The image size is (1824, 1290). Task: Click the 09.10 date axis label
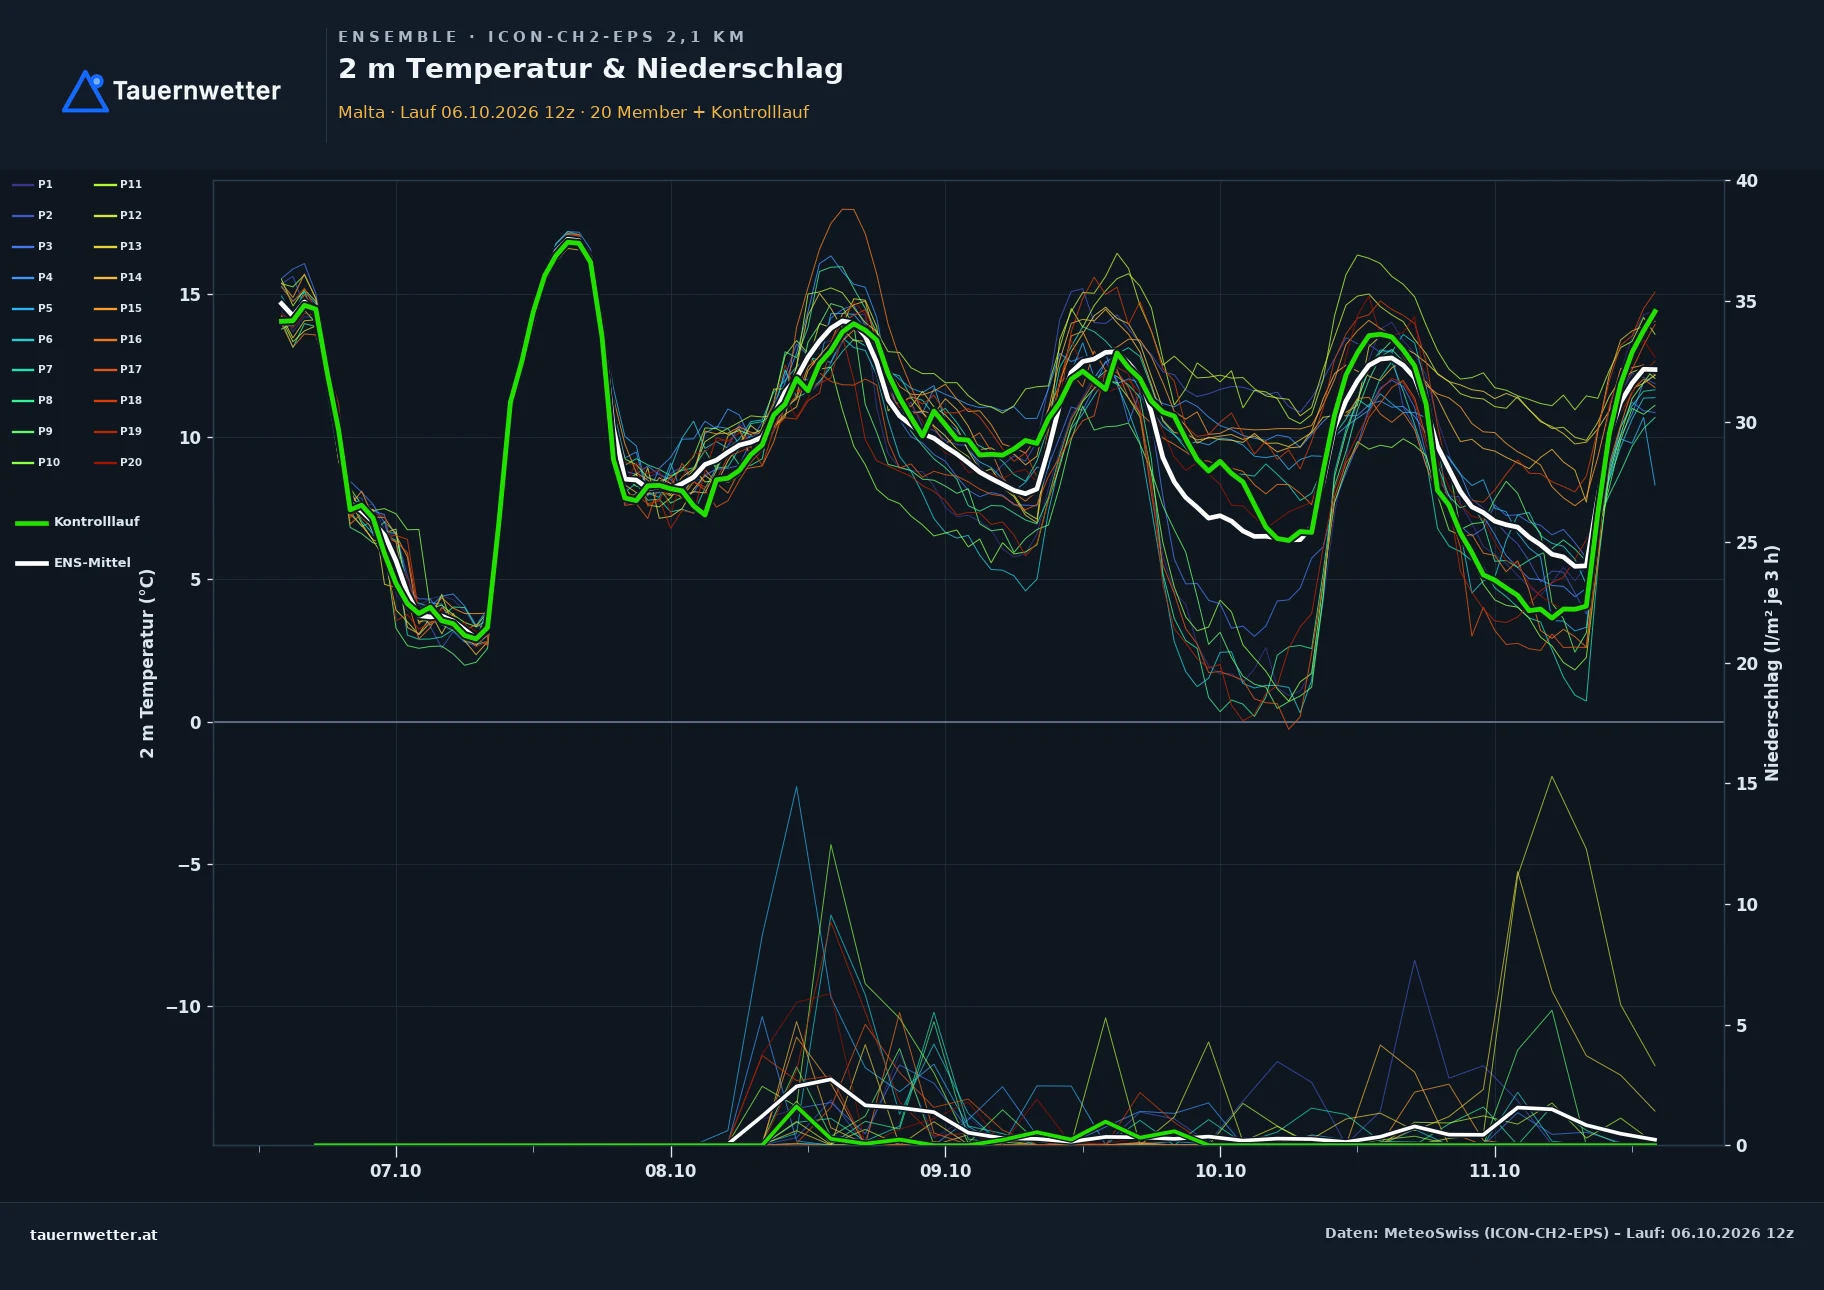[945, 1171]
